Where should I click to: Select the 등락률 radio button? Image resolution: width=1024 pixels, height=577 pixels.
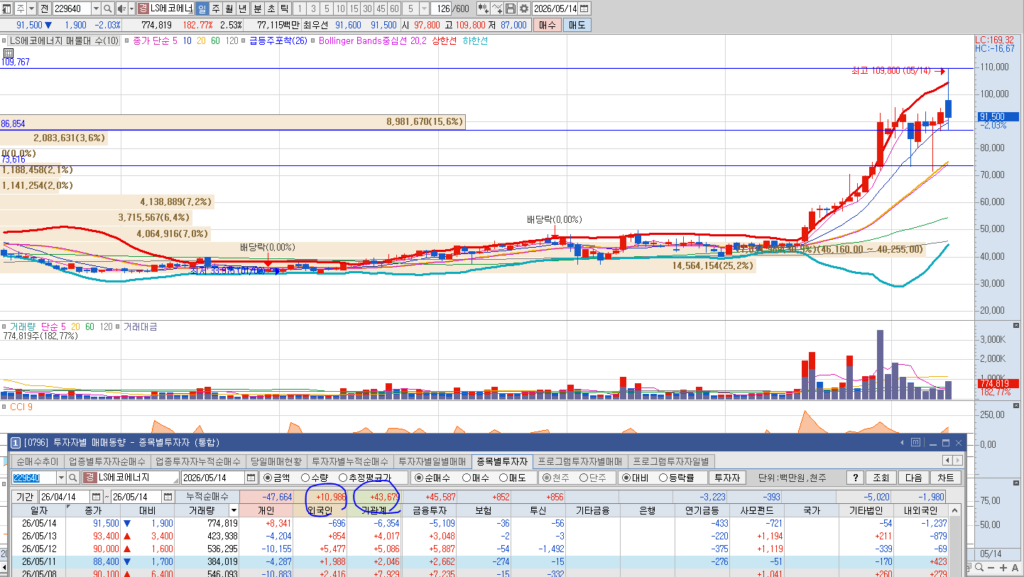(x=664, y=478)
